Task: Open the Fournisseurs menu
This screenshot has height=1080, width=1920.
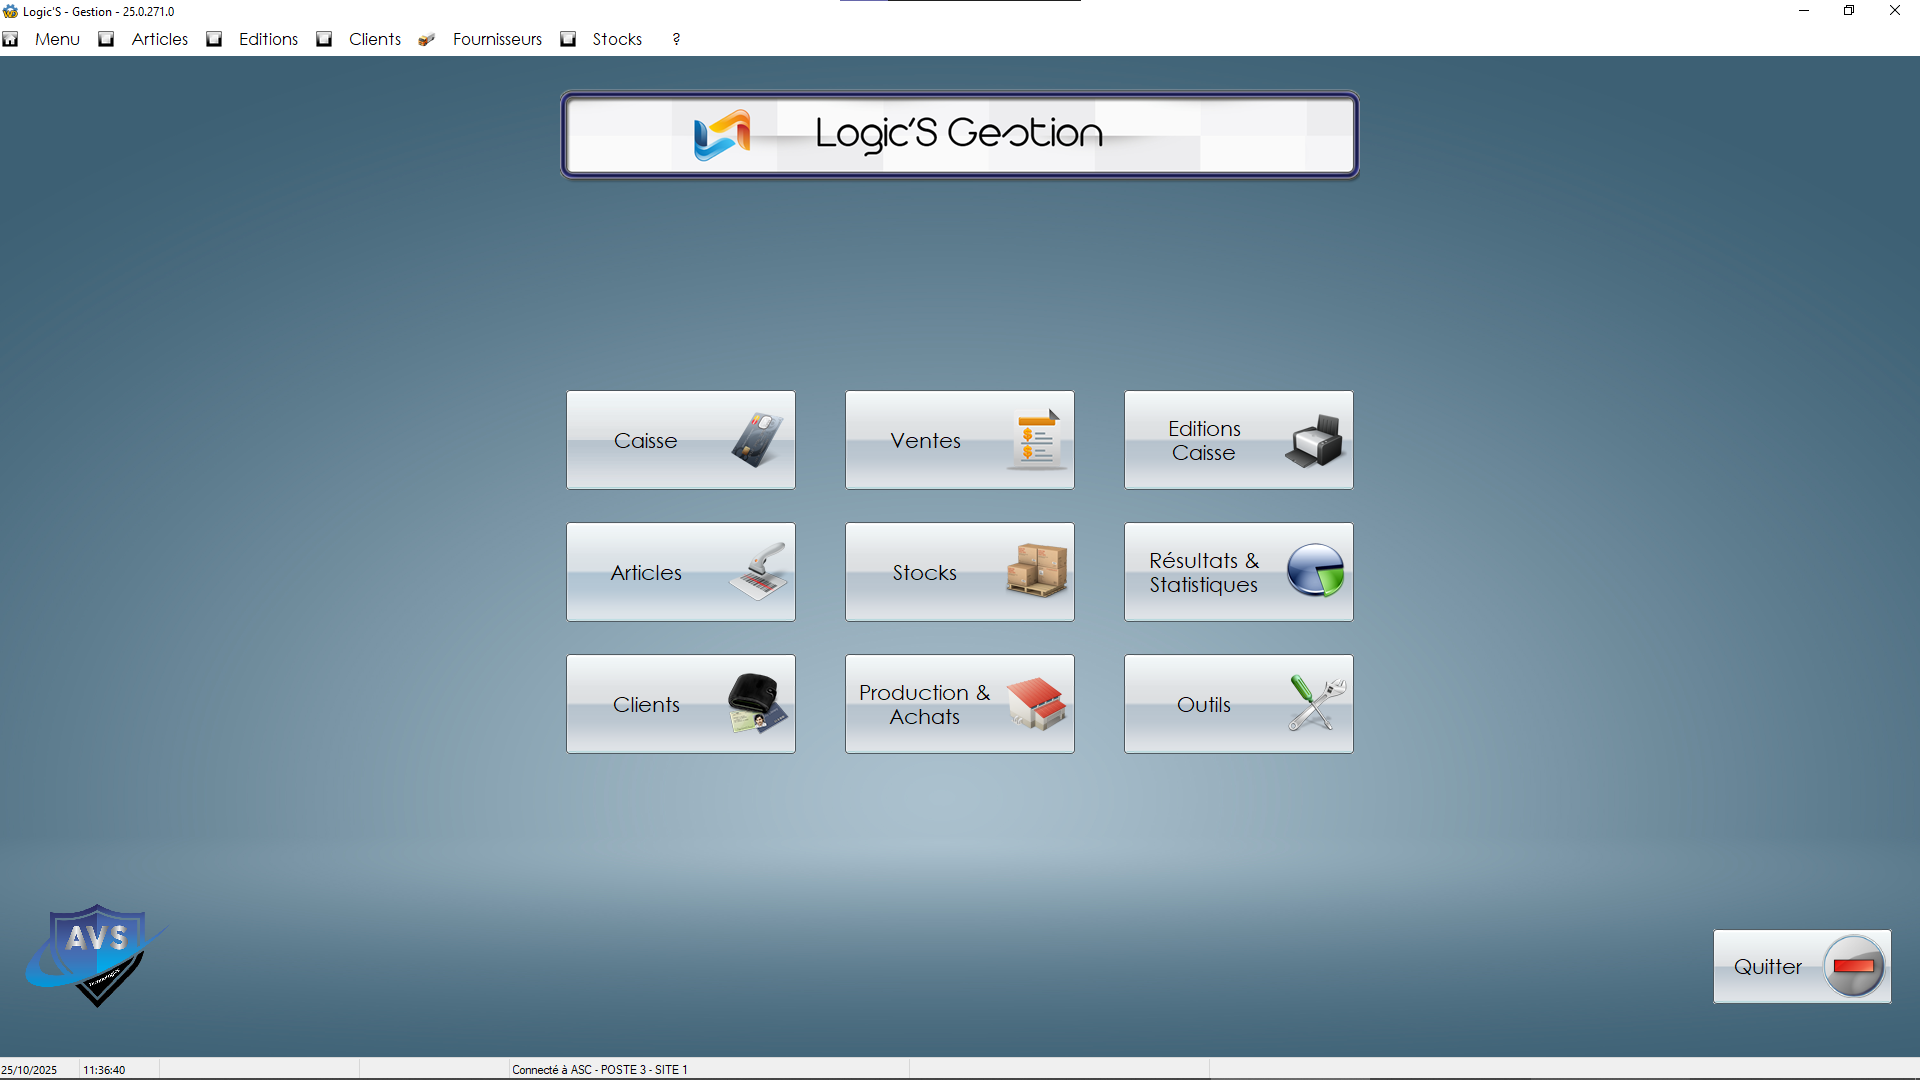Action: [x=497, y=39]
